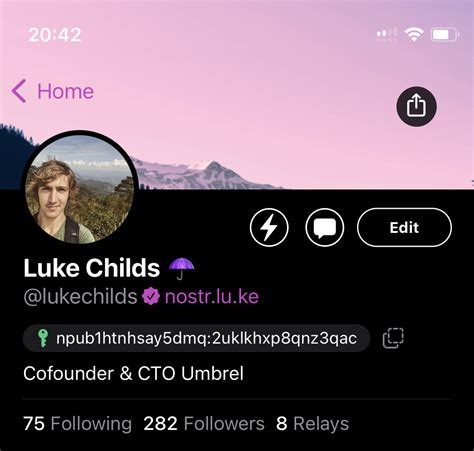Go back to Home
Viewport: 474px width, 451px height.
53,91
